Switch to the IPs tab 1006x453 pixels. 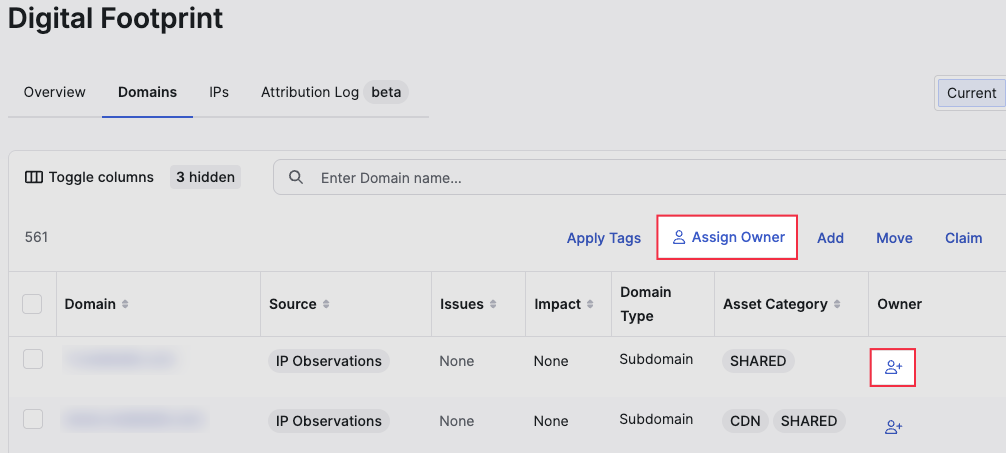(x=219, y=92)
